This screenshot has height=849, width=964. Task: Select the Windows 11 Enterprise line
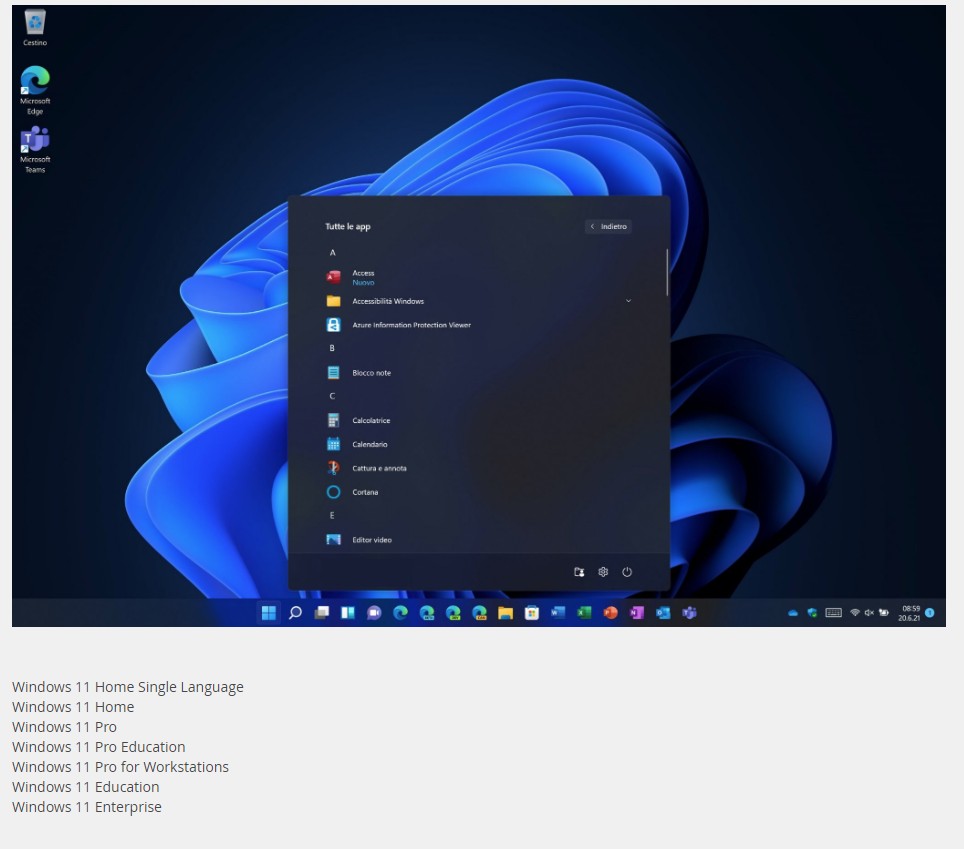point(87,807)
